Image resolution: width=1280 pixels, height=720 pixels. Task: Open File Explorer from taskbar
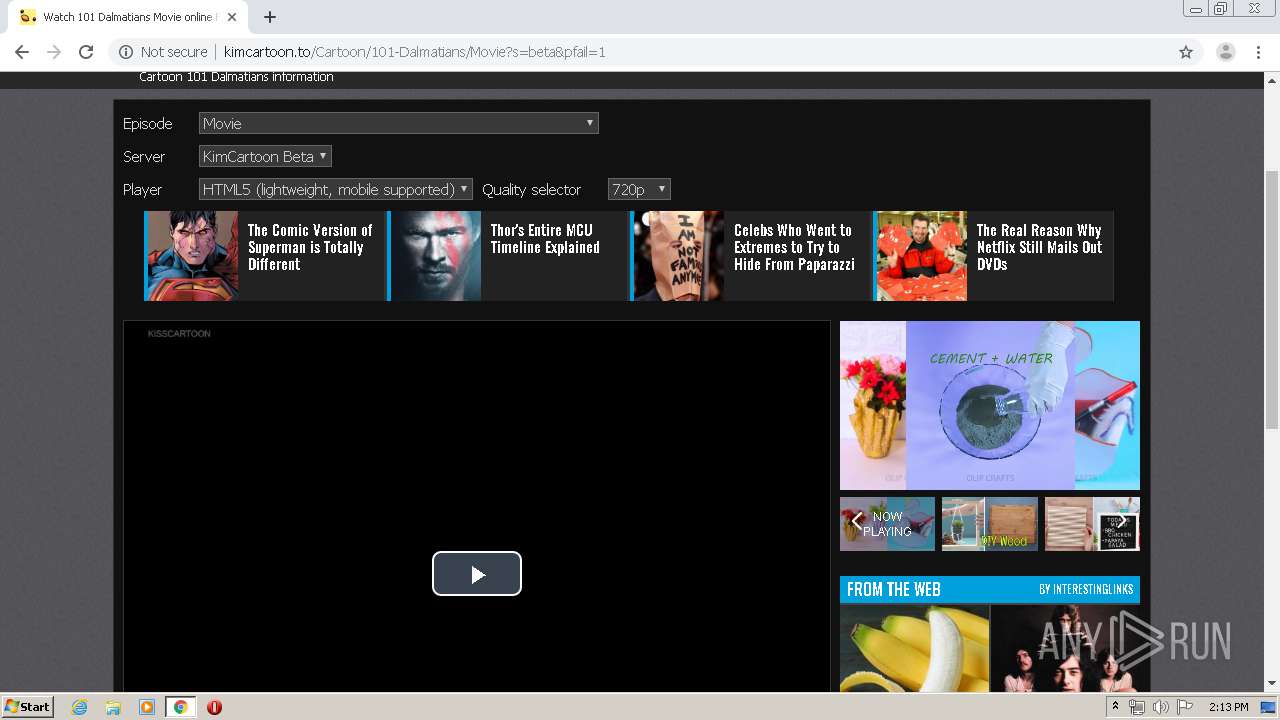tap(113, 707)
